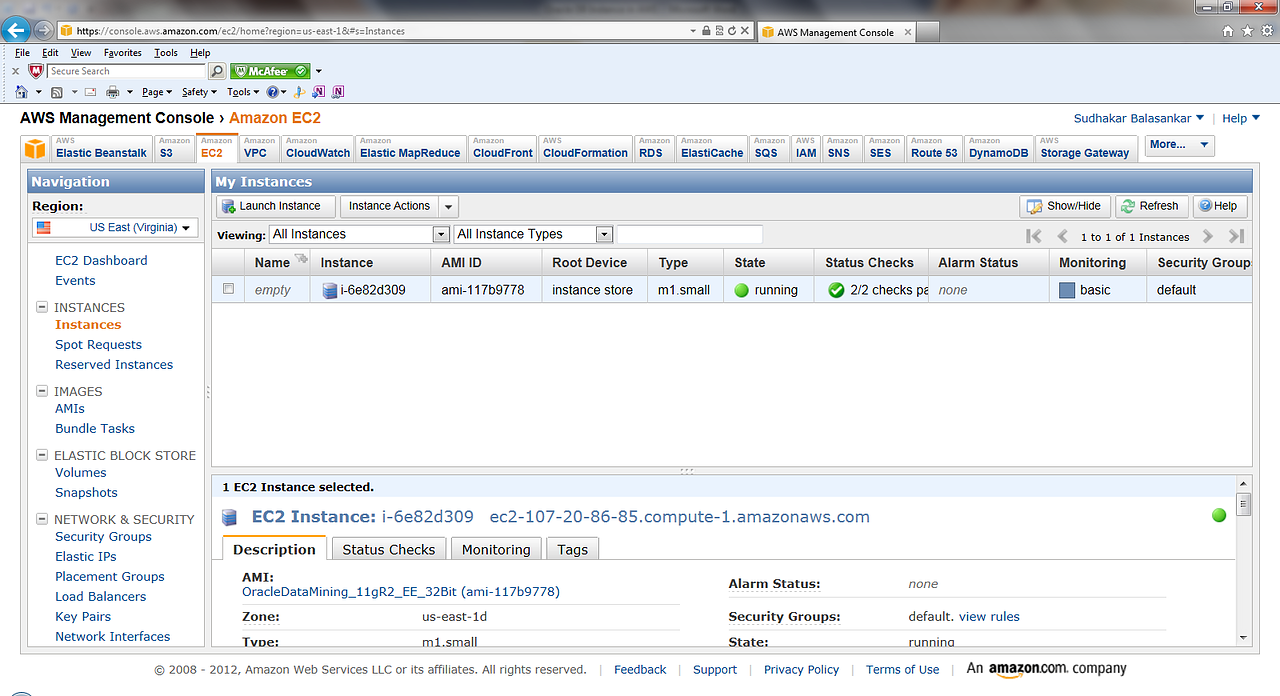
Task: Click the browser Tools gear icon
Action: pos(1266,31)
